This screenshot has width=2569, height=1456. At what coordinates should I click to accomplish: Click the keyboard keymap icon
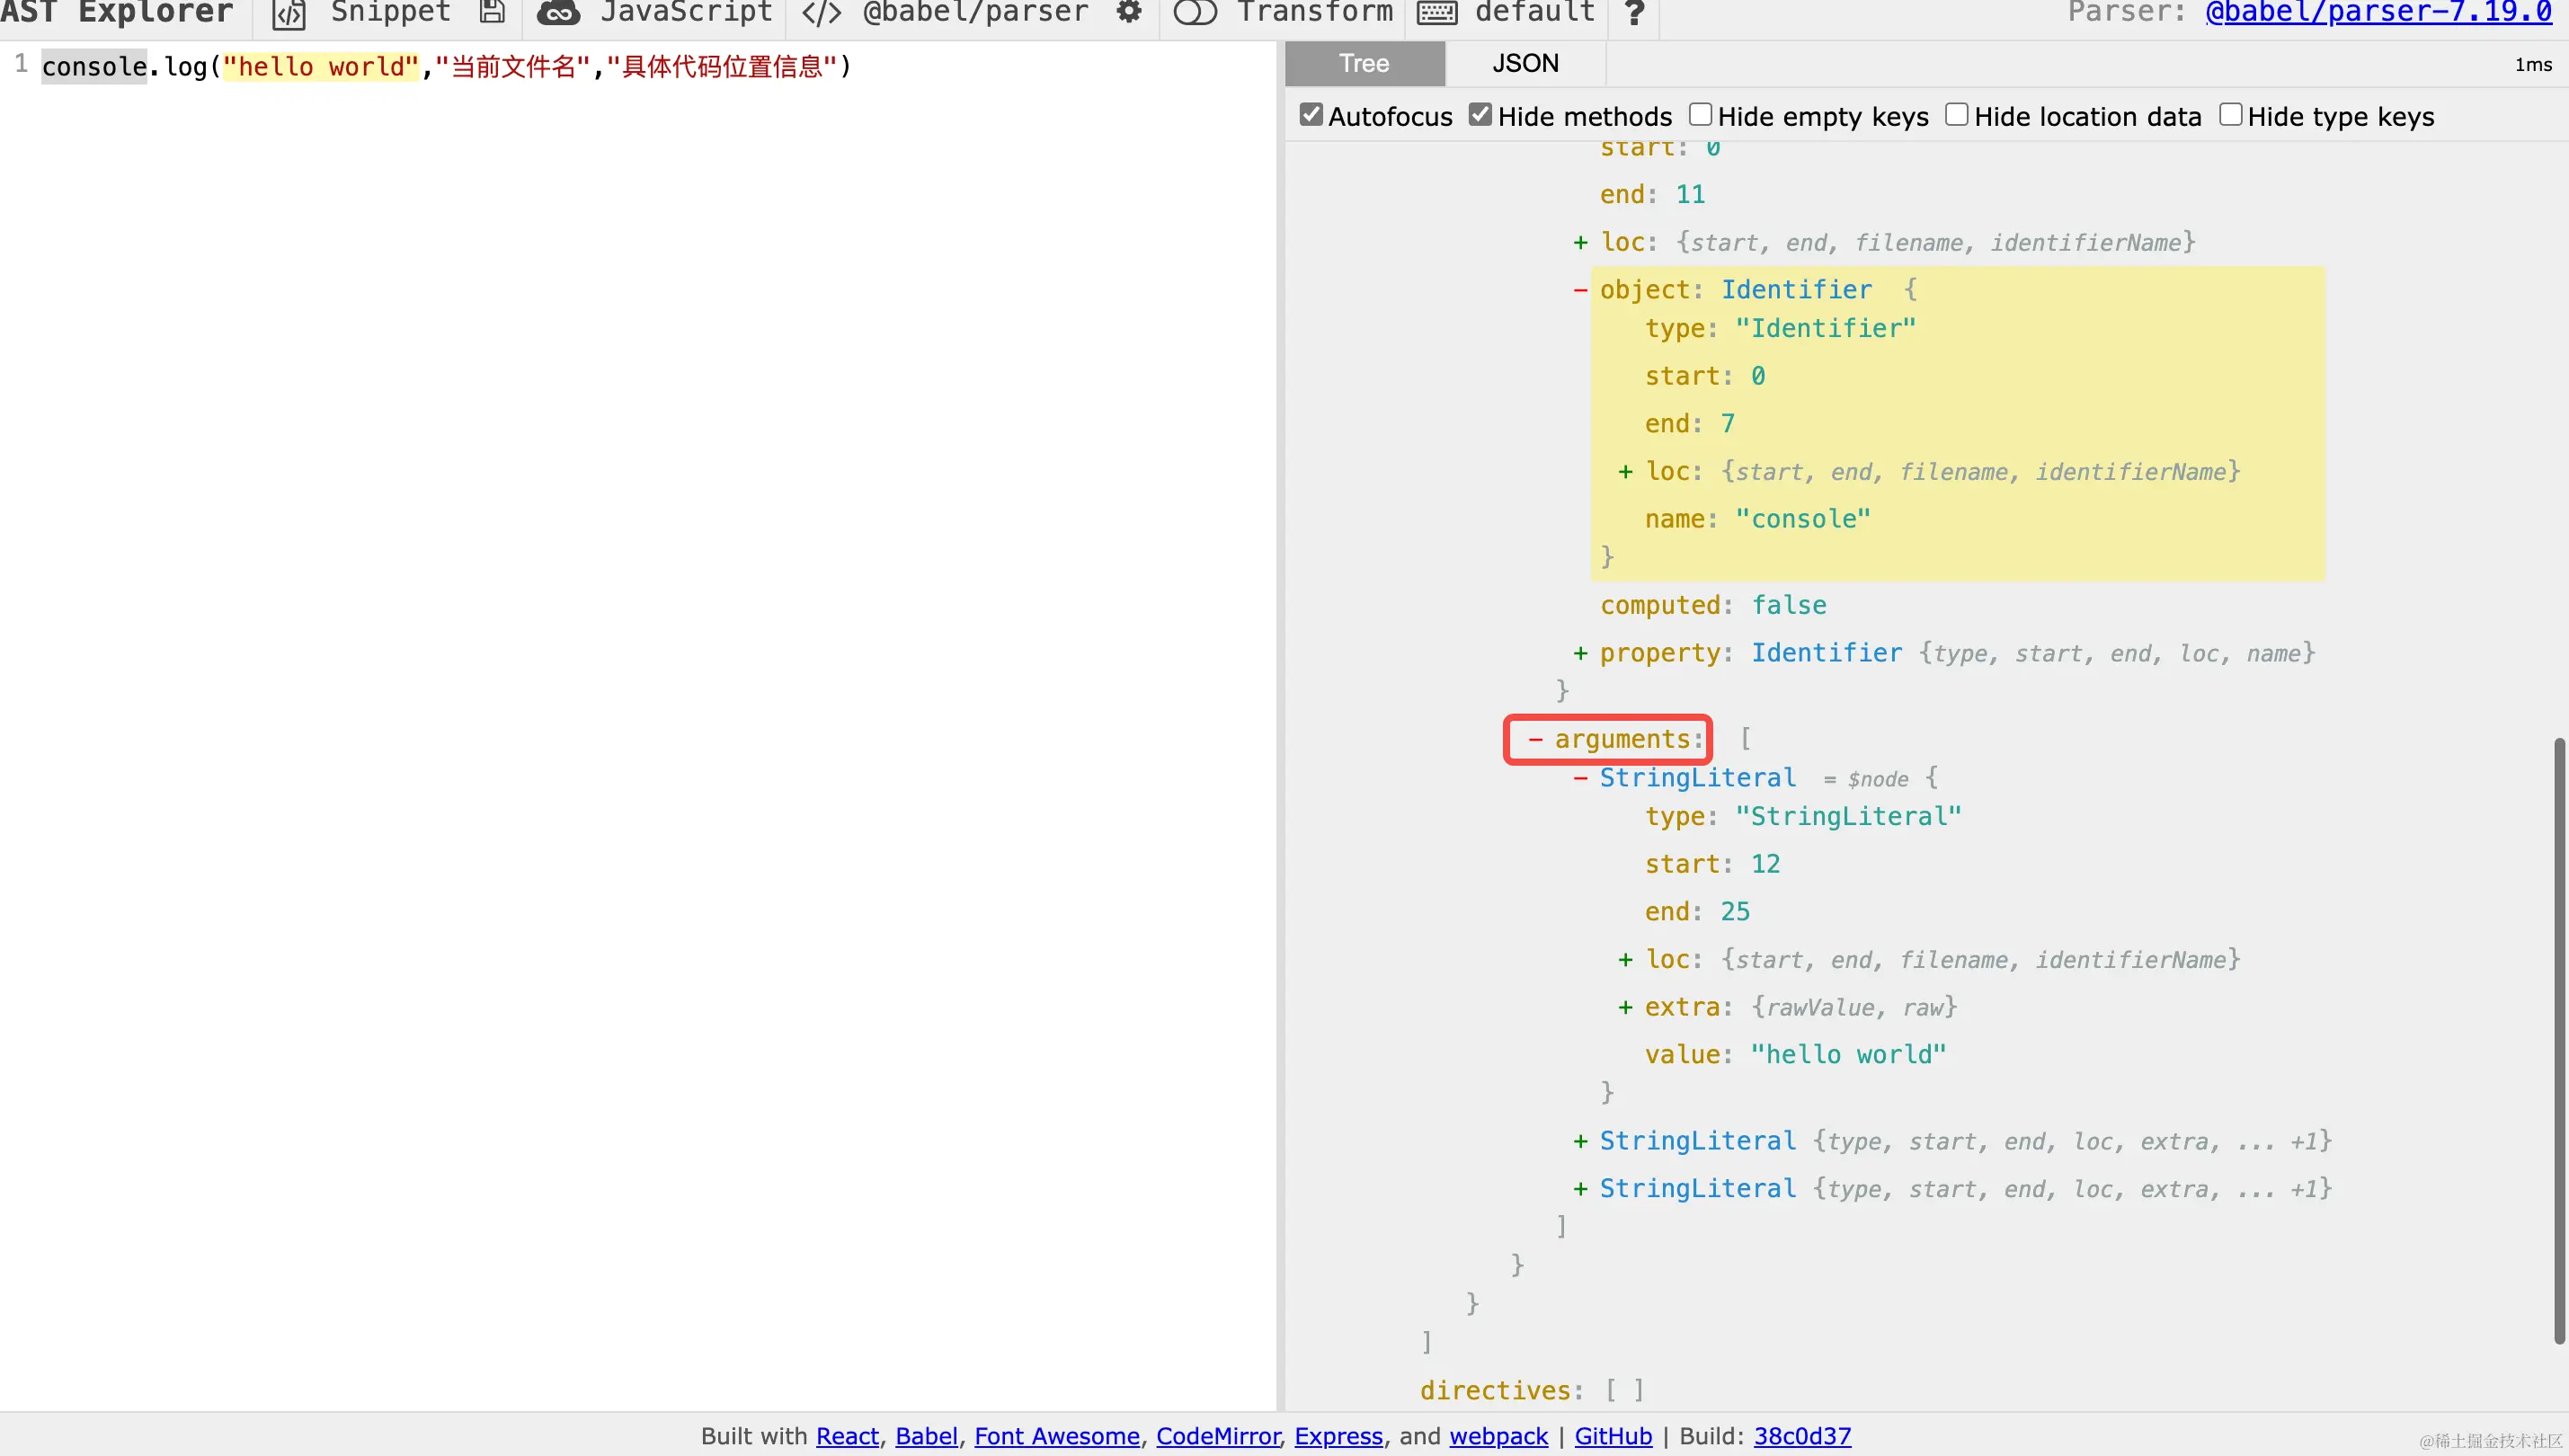[1436, 13]
